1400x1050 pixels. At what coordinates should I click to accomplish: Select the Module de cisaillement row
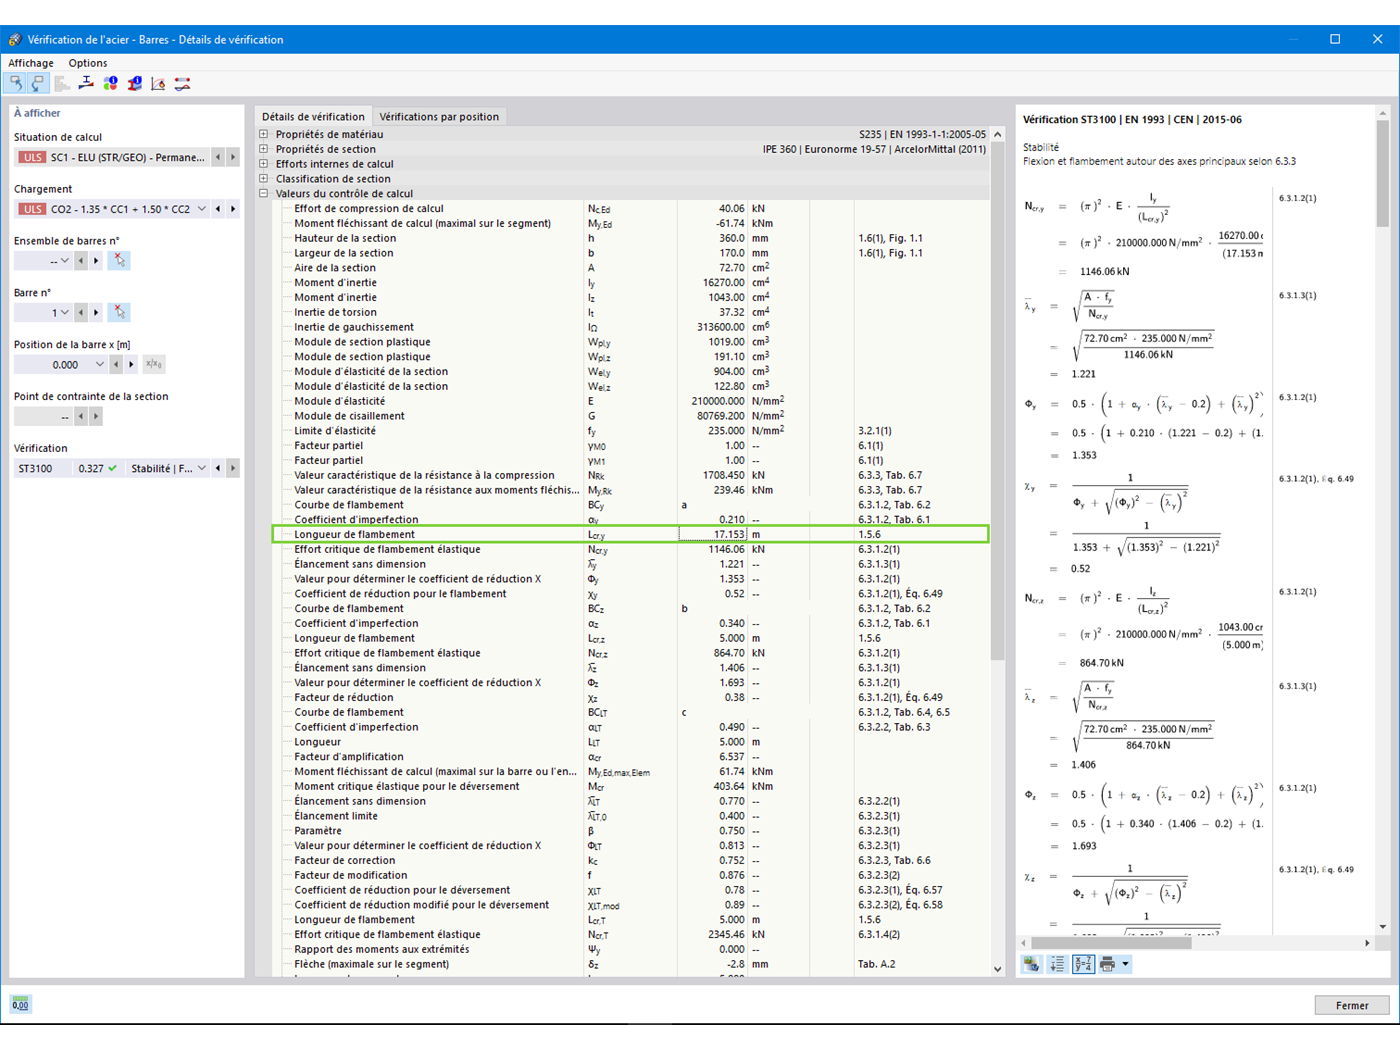631,416
